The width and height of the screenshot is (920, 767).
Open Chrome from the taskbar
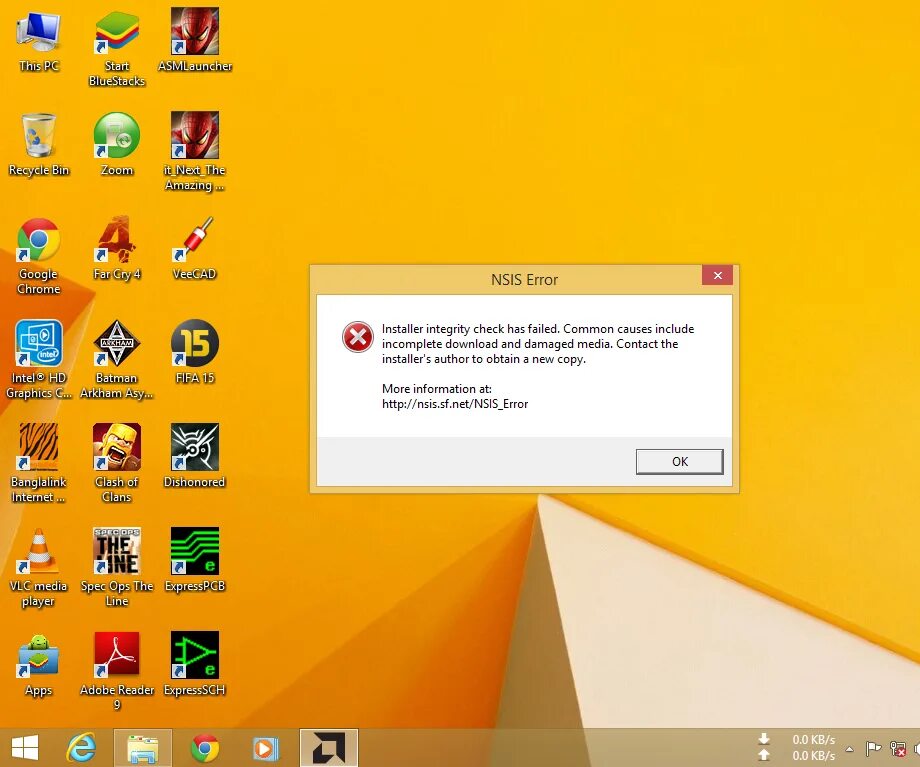click(x=205, y=748)
